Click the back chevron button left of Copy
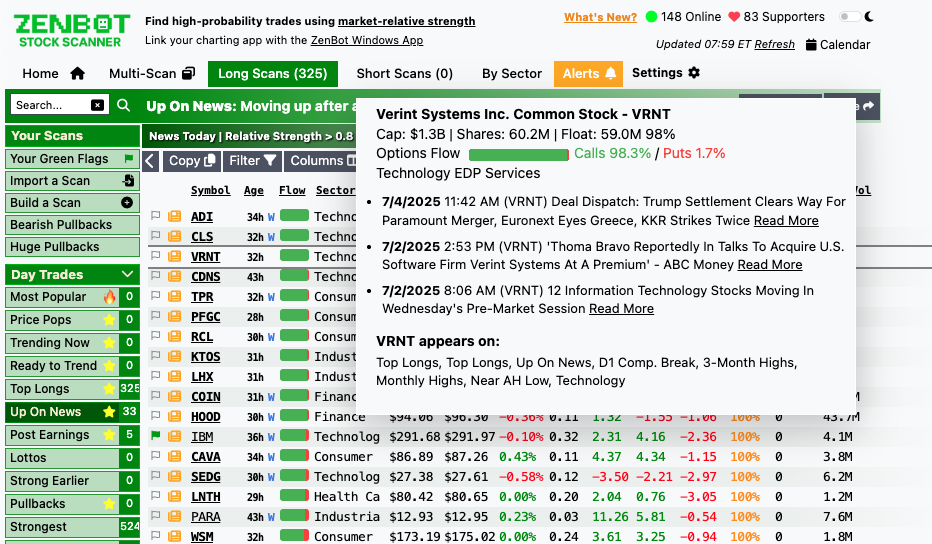This screenshot has height=544, width=932. pyautogui.click(x=150, y=161)
